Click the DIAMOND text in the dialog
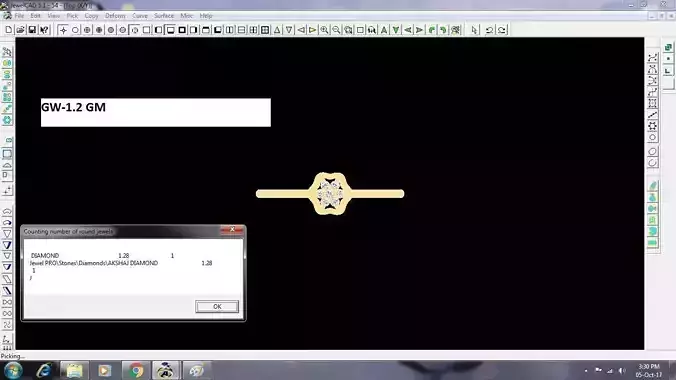The width and height of the screenshot is (676, 380). tap(45, 255)
